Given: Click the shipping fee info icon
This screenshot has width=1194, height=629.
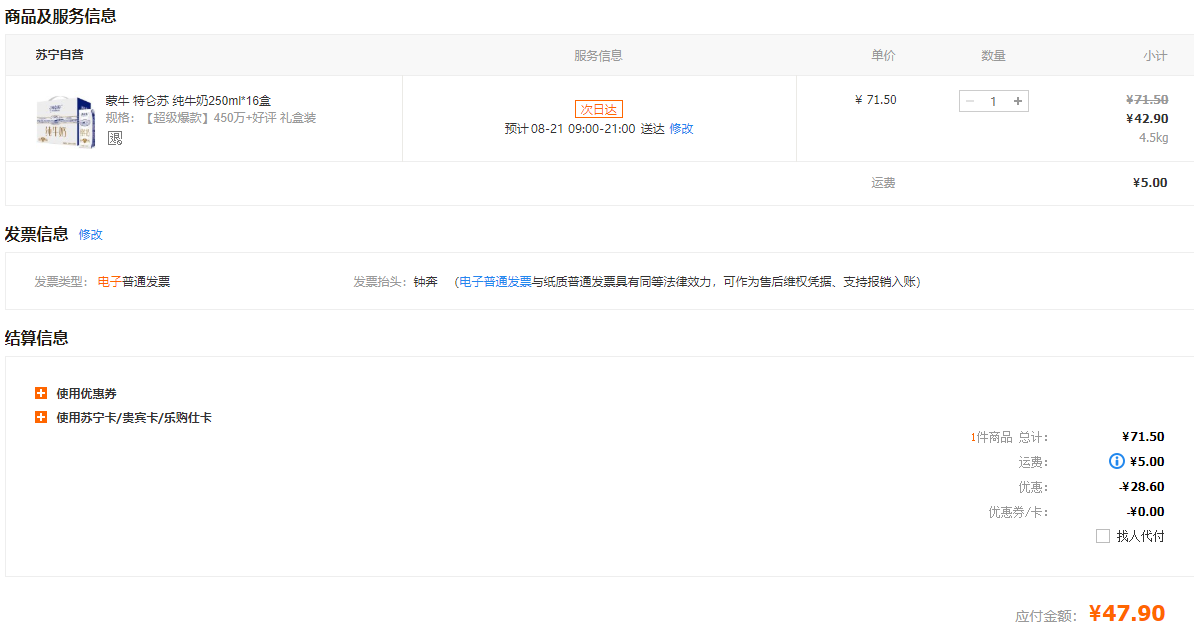Looking at the screenshot, I should (x=1116, y=461).
